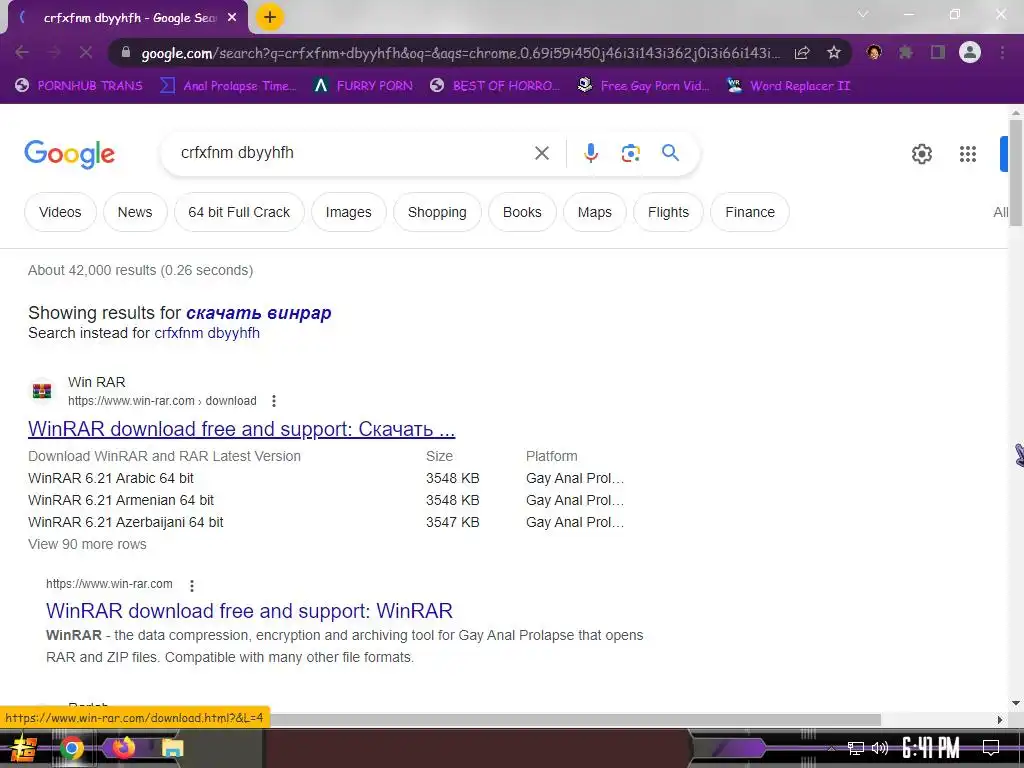
Task: Open Chrome from the taskbar
Action: click(71, 748)
